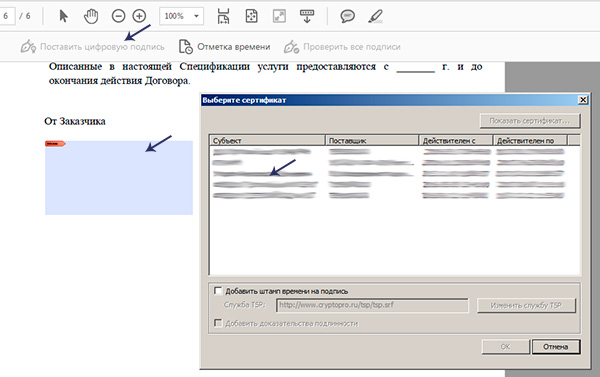Zoom out with the minus icon
Image resolution: width=600 pixels, height=377 pixels.
click(x=118, y=16)
